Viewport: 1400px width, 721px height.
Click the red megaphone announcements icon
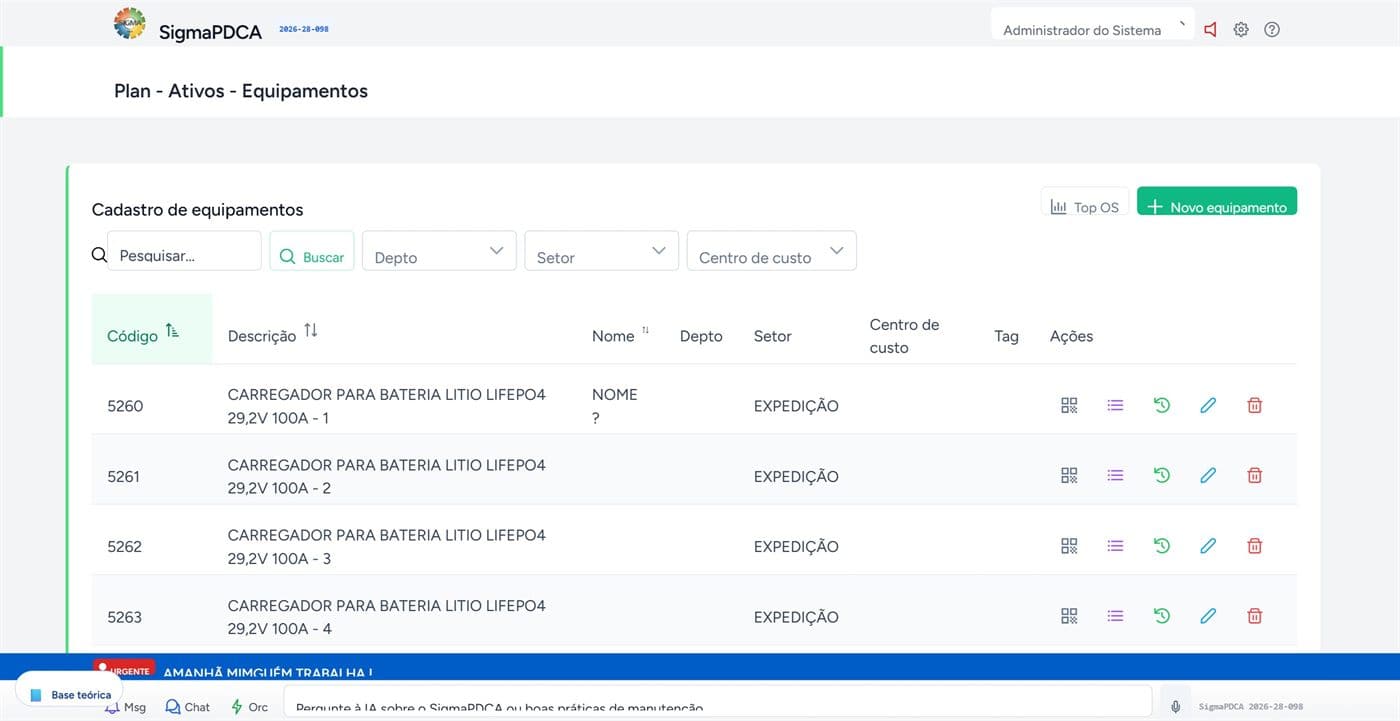tap(1210, 30)
